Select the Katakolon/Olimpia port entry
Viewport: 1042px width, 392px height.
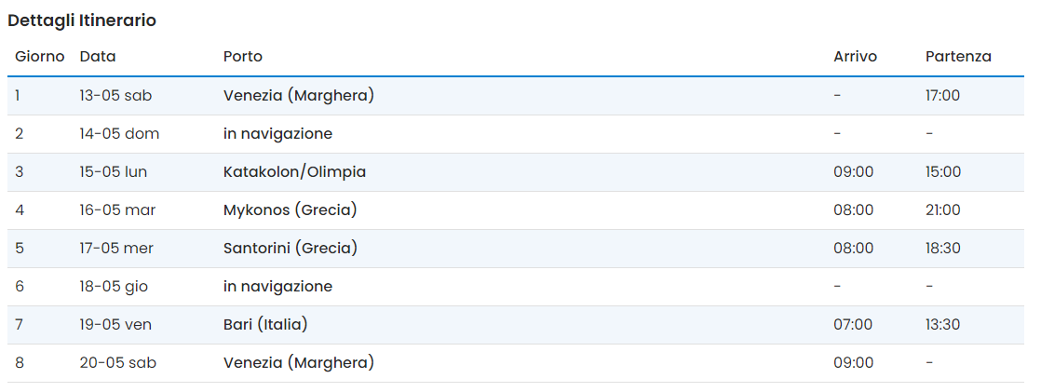[x=294, y=172]
